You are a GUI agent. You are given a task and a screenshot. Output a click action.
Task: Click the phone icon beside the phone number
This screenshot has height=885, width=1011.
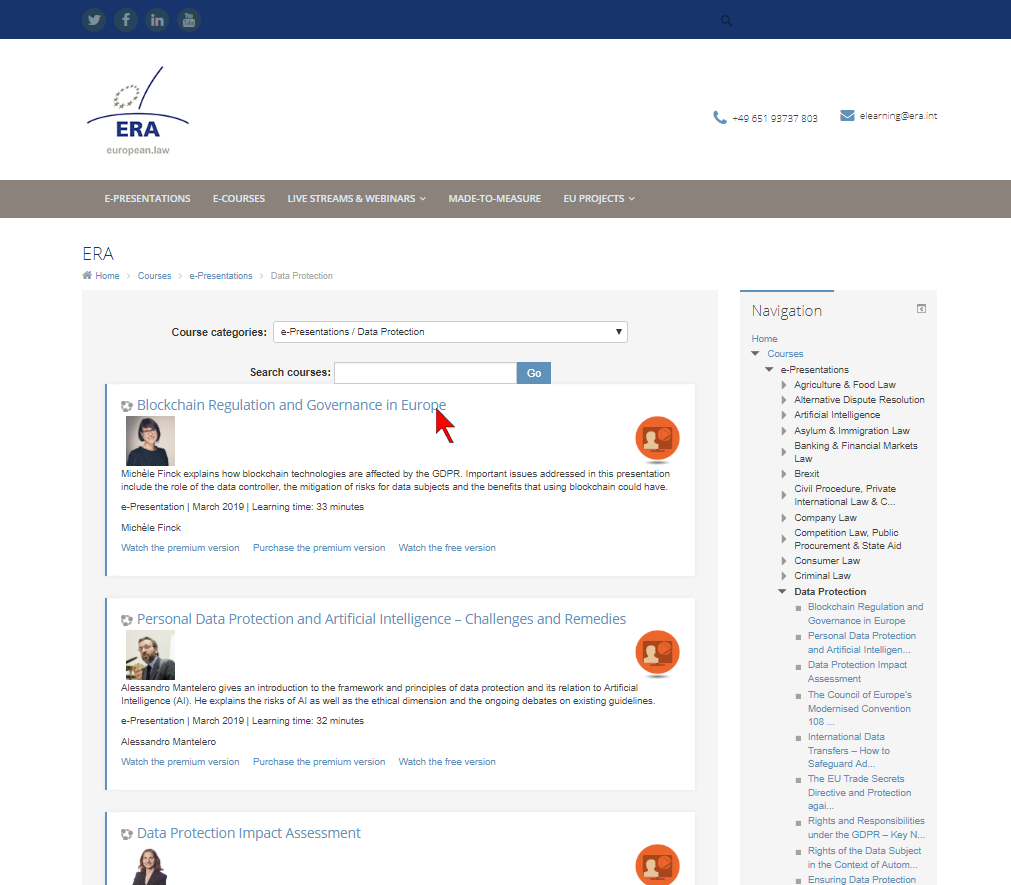pos(720,117)
